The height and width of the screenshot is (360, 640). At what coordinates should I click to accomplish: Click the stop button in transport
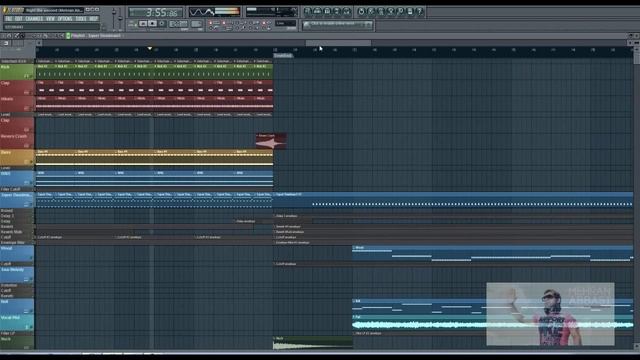152,24
